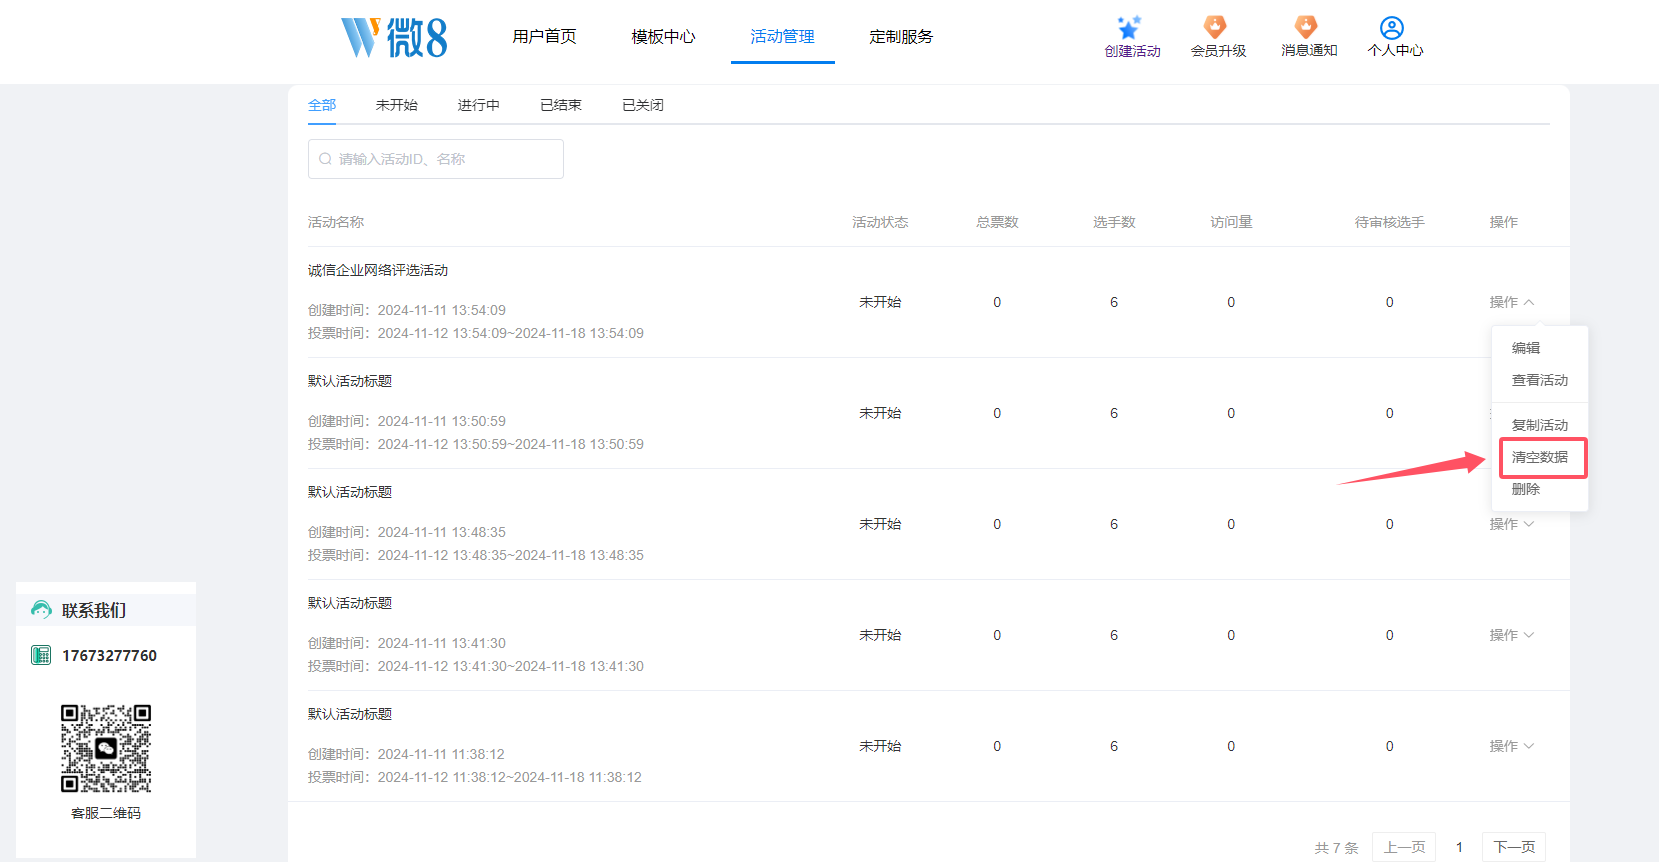Click the phone icon beside 17673277760
This screenshot has width=1659, height=862.
point(41,655)
